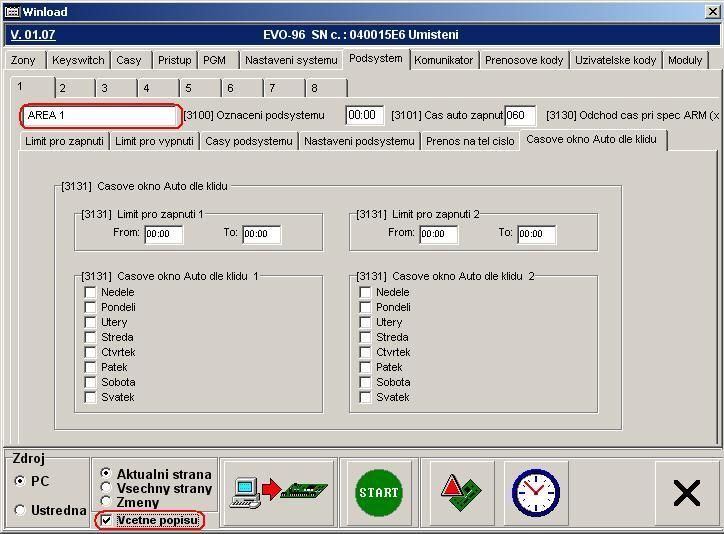
Task: Click the AREA 1 name field
Action: pos(100,116)
